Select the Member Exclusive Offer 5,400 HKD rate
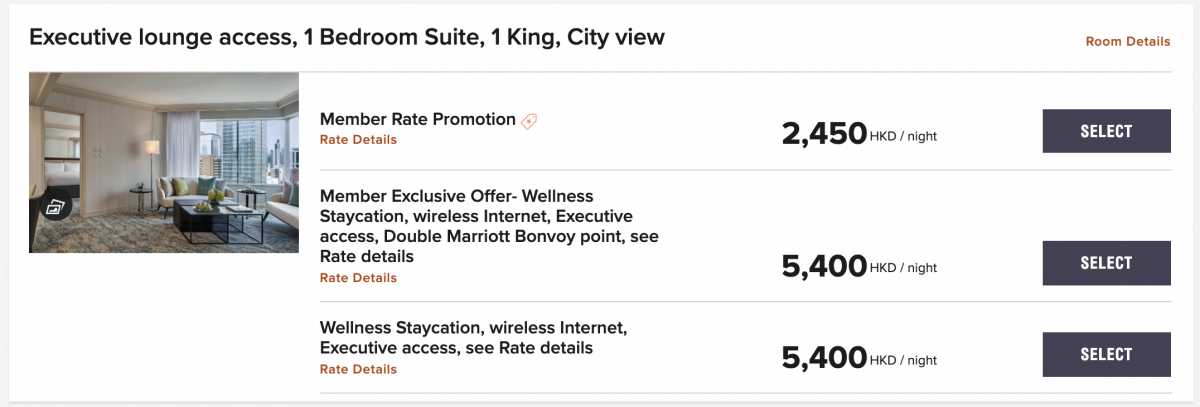The height and width of the screenshot is (407, 1200). (x=1106, y=263)
